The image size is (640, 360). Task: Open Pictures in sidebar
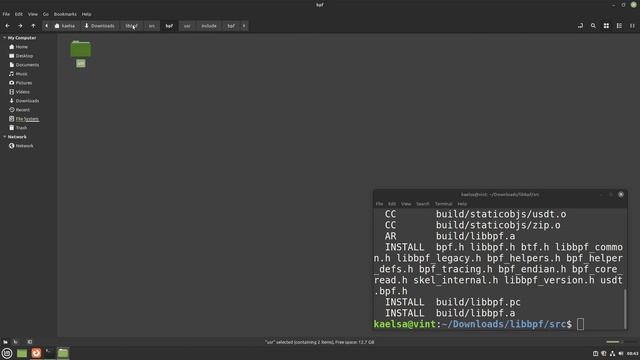click(x=24, y=83)
